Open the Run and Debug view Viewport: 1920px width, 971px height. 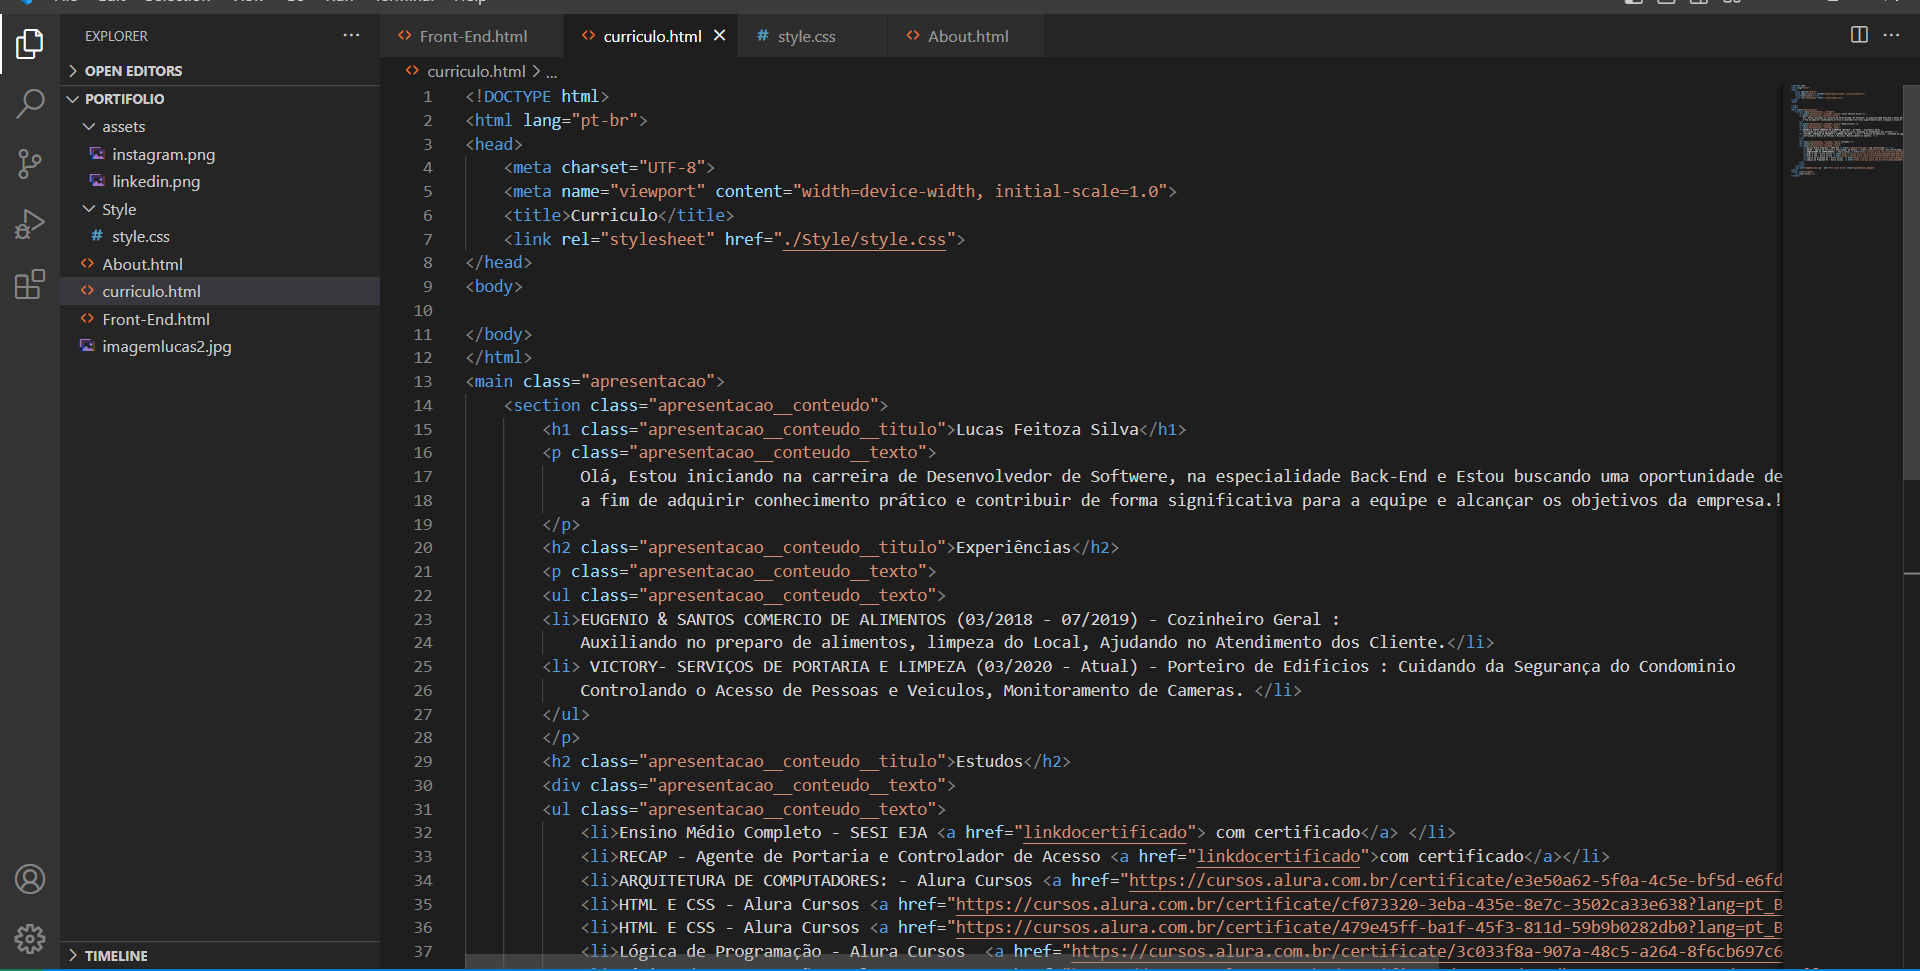point(30,224)
